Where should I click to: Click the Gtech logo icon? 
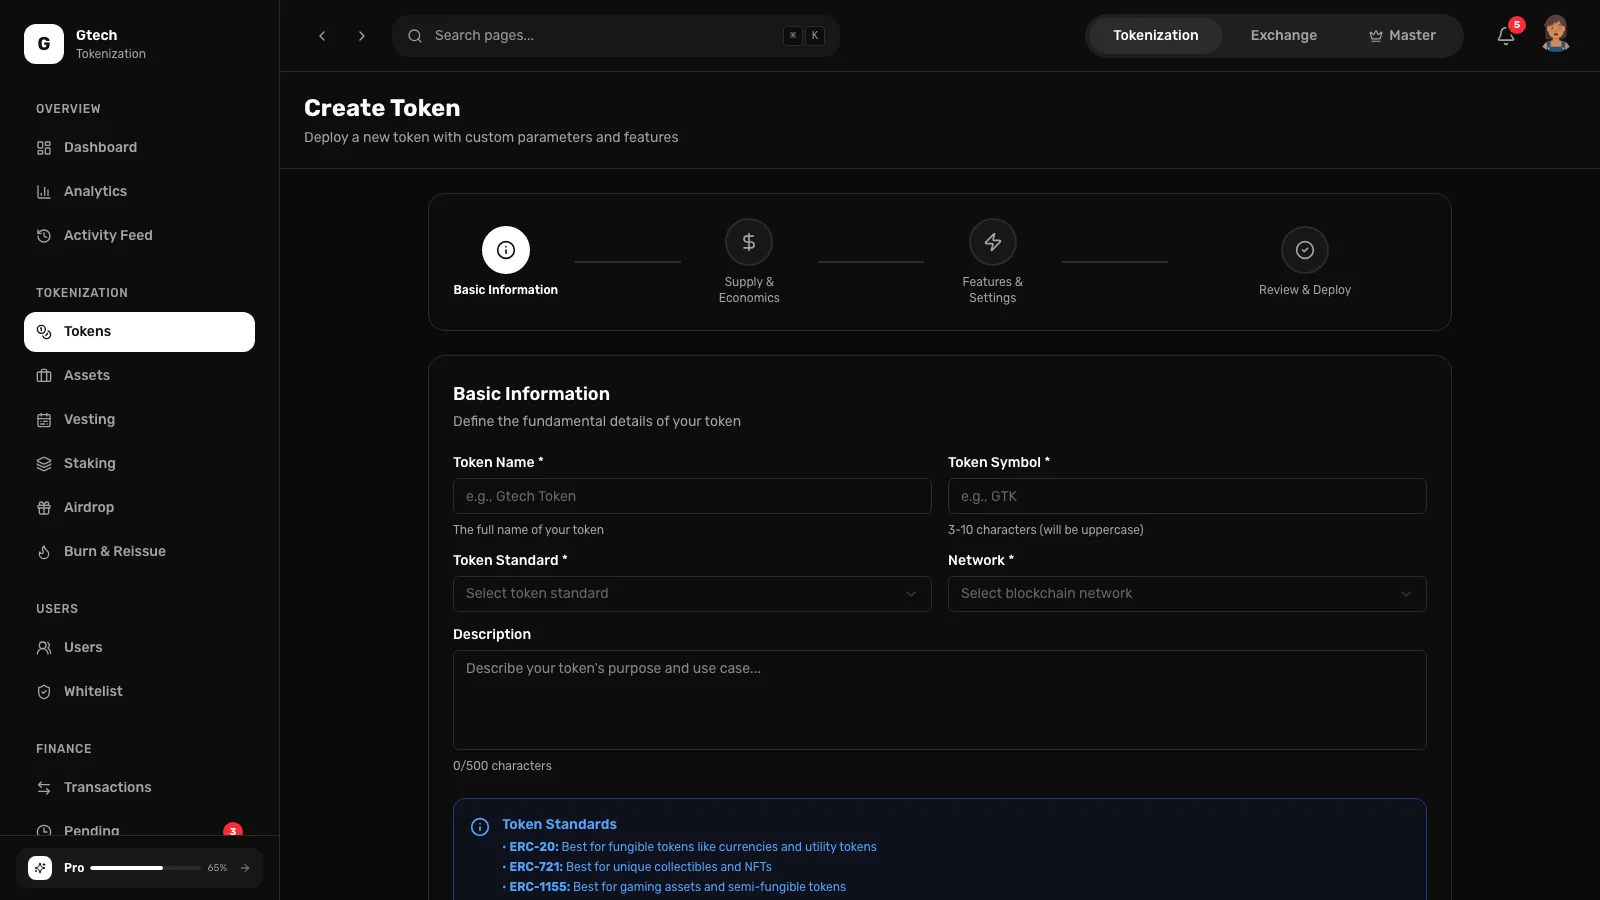coord(44,44)
